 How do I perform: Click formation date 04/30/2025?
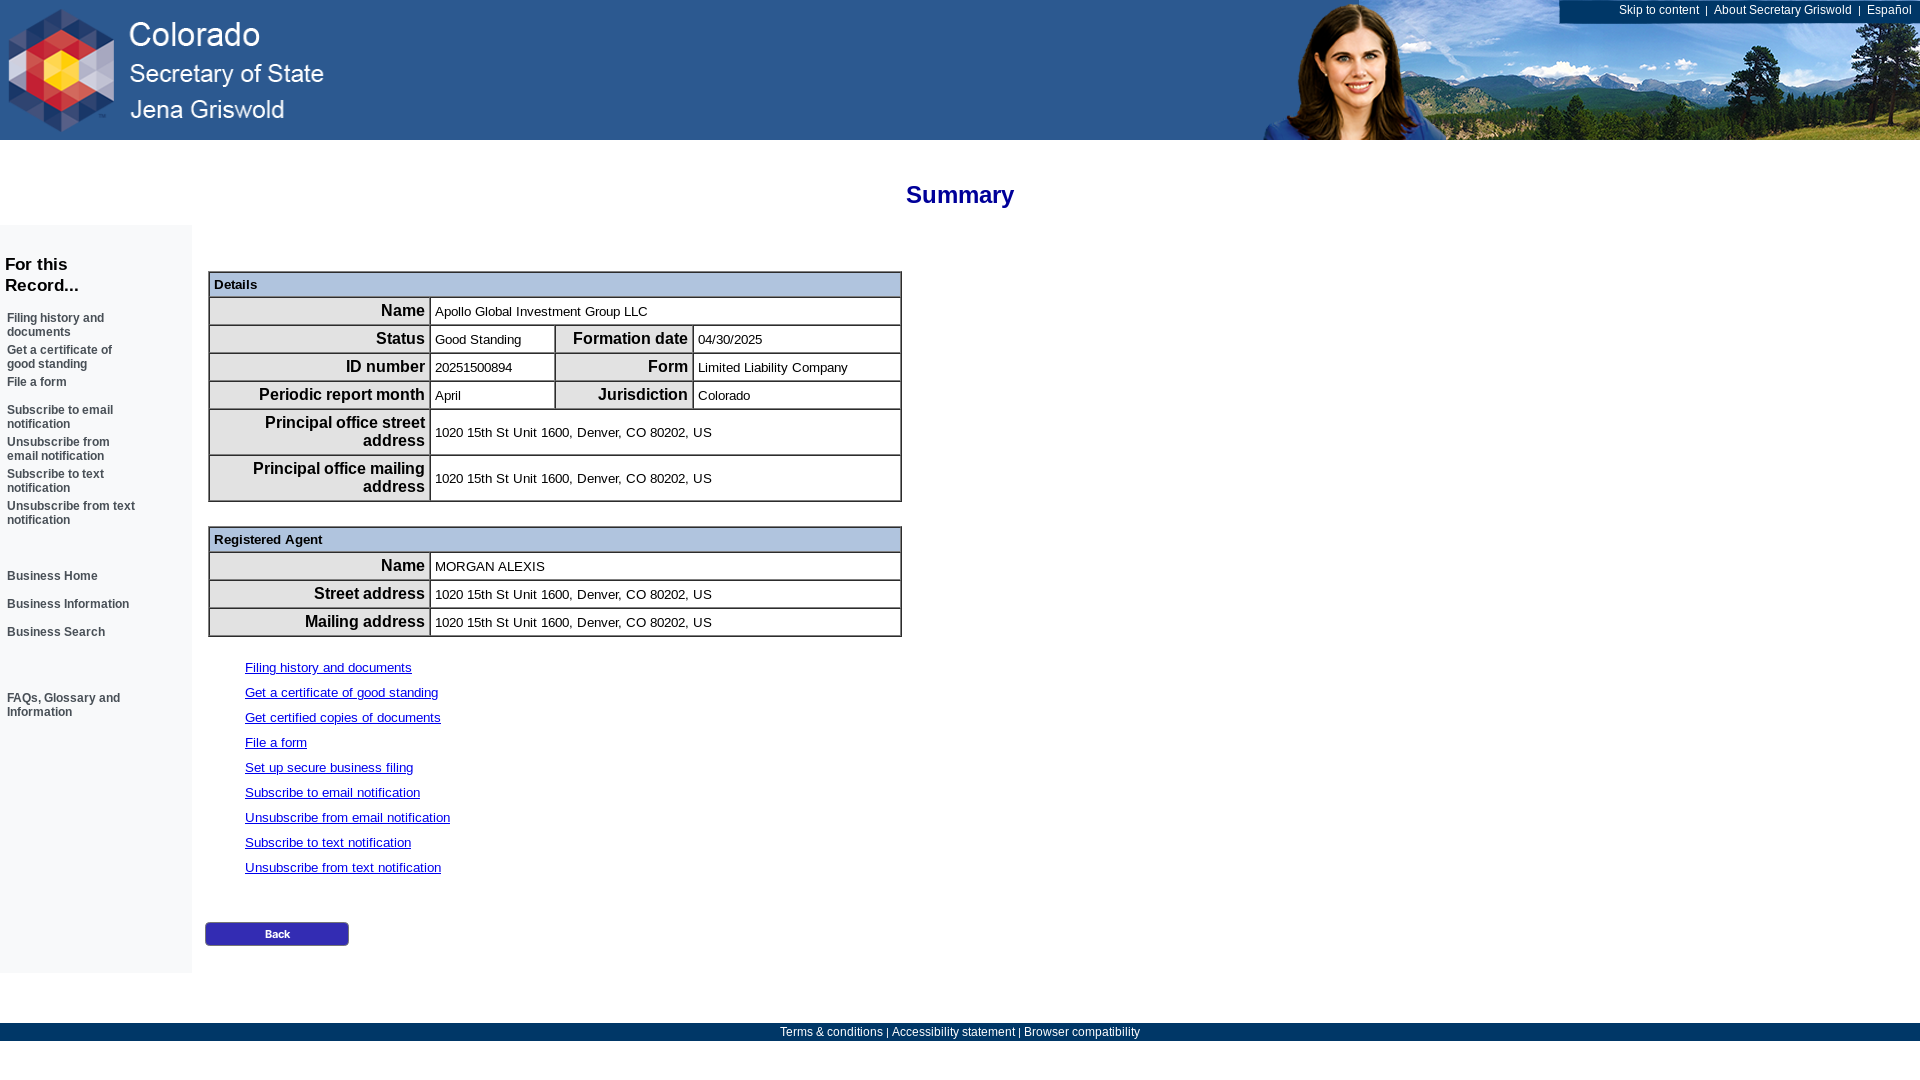pos(730,340)
